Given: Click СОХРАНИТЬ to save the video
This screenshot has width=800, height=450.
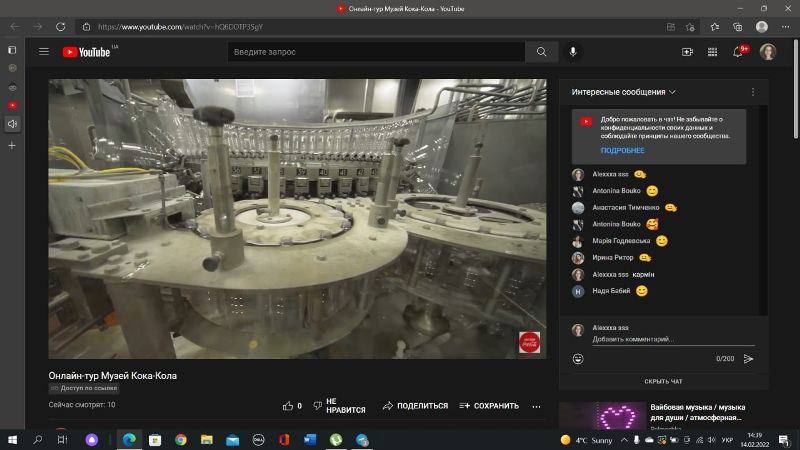Looking at the screenshot, I should (489, 406).
